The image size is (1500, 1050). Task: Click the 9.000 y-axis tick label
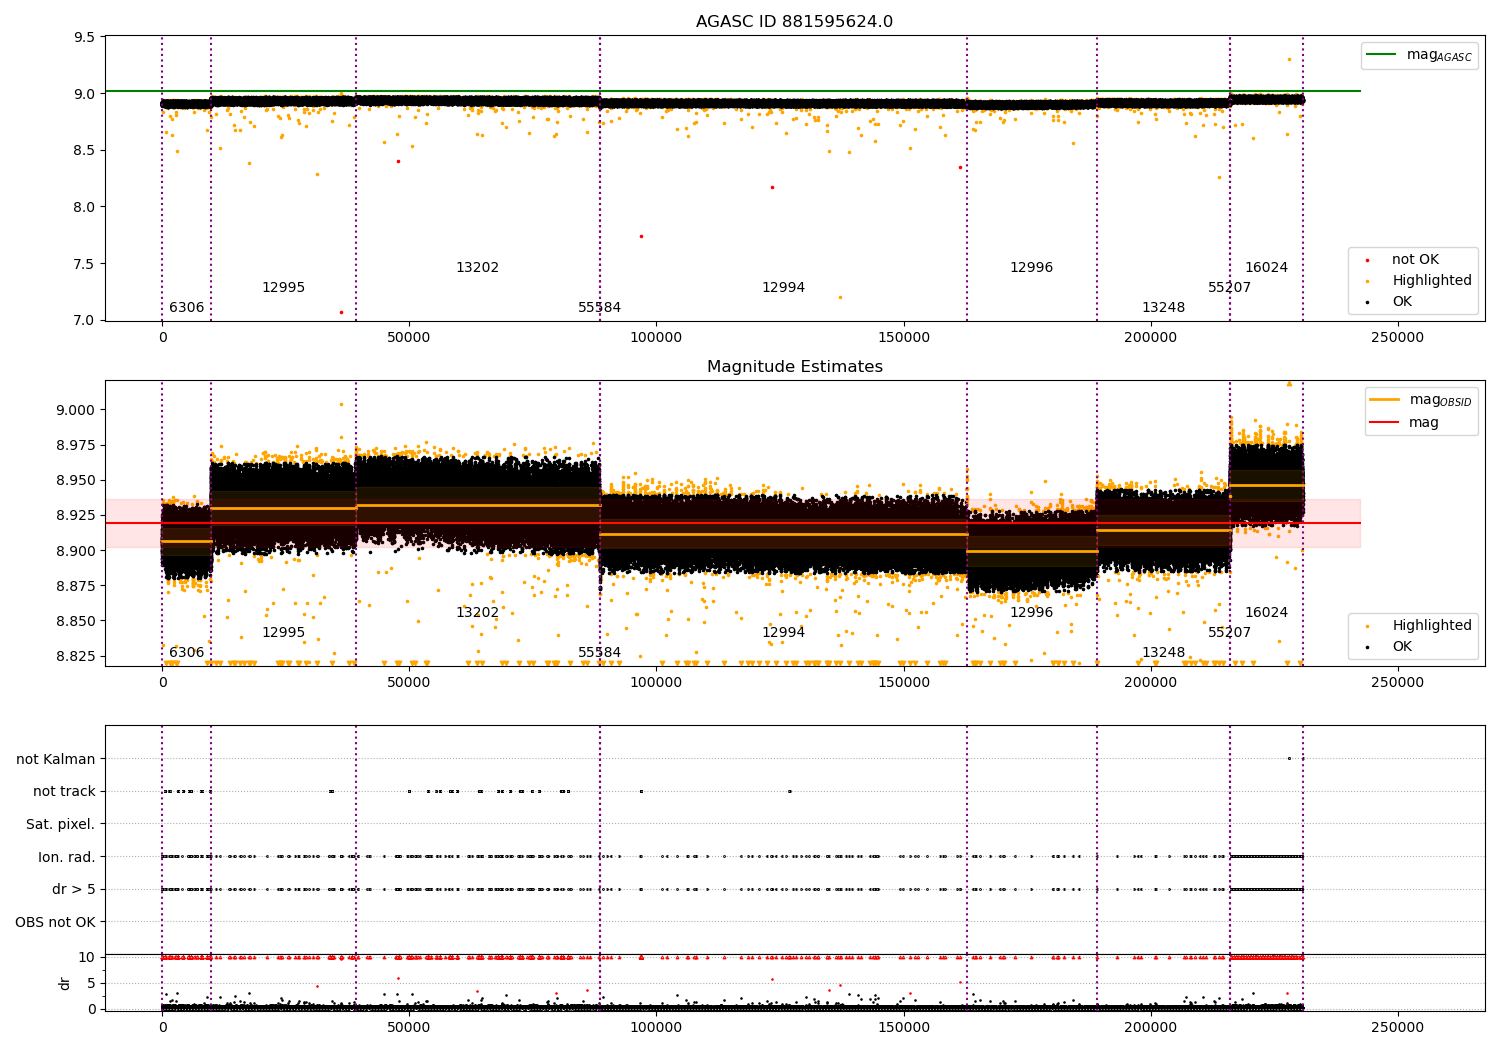click(76, 410)
